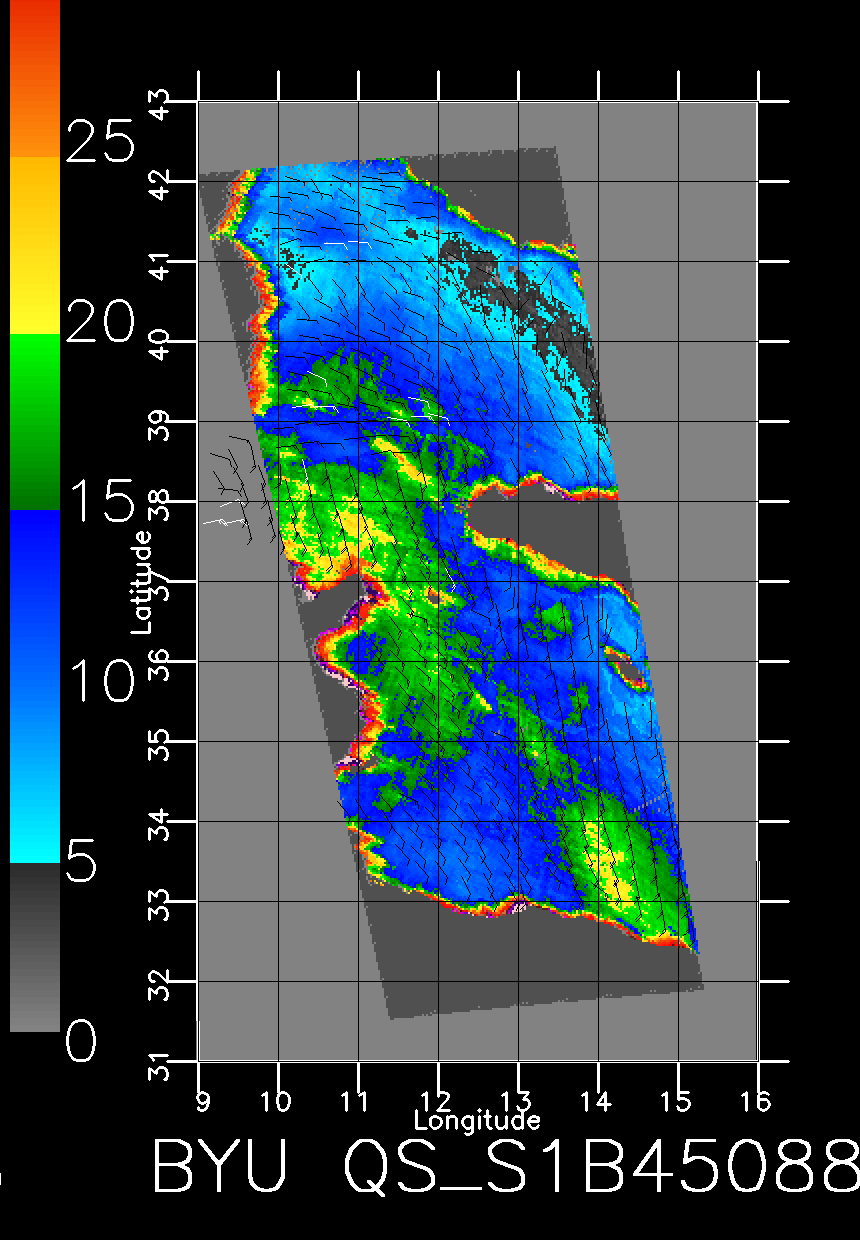Select the yellow band of the colorbar

[x=35, y=245]
